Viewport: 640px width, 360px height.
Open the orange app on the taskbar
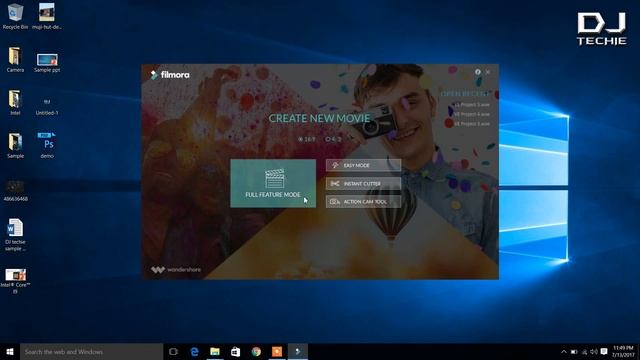point(277,351)
